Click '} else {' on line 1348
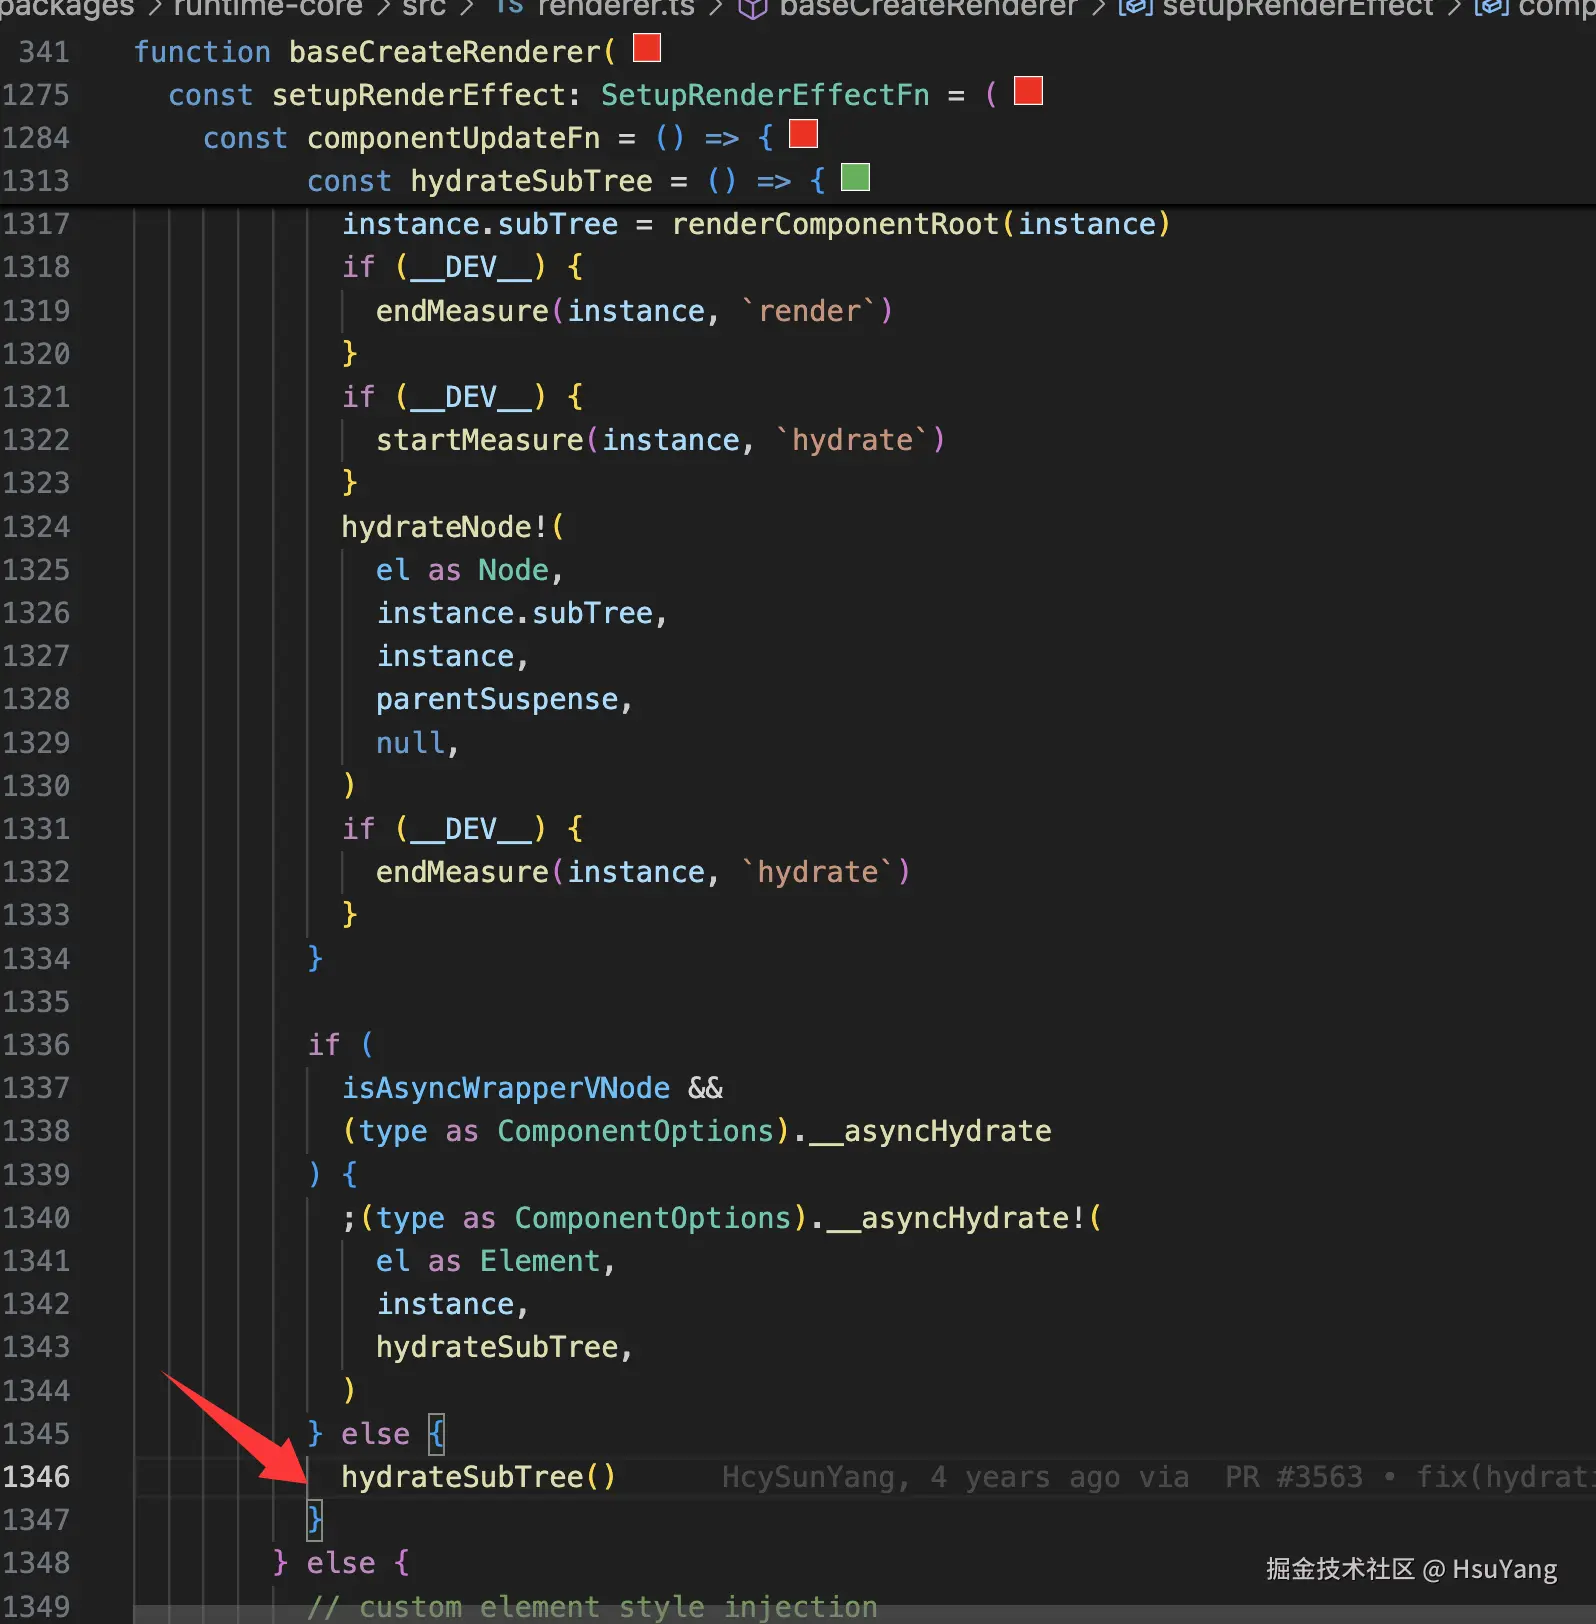Viewport: 1596px width, 1624px height. 341,1563
